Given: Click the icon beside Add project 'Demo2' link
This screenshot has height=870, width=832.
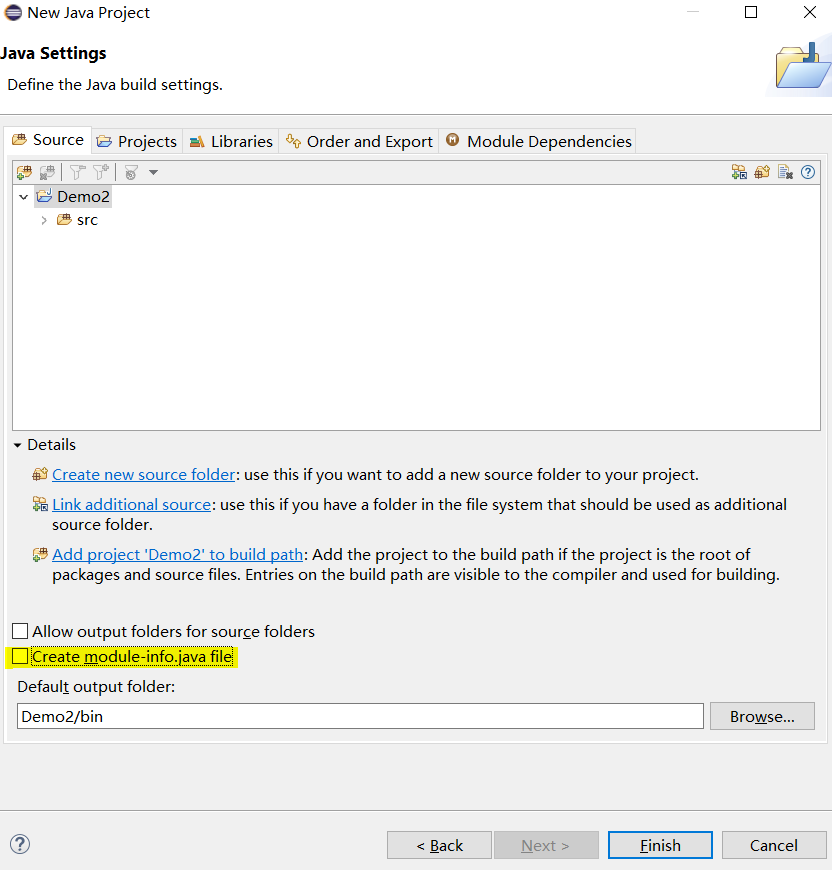Looking at the screenshot, I should click(x=40, y=554).
